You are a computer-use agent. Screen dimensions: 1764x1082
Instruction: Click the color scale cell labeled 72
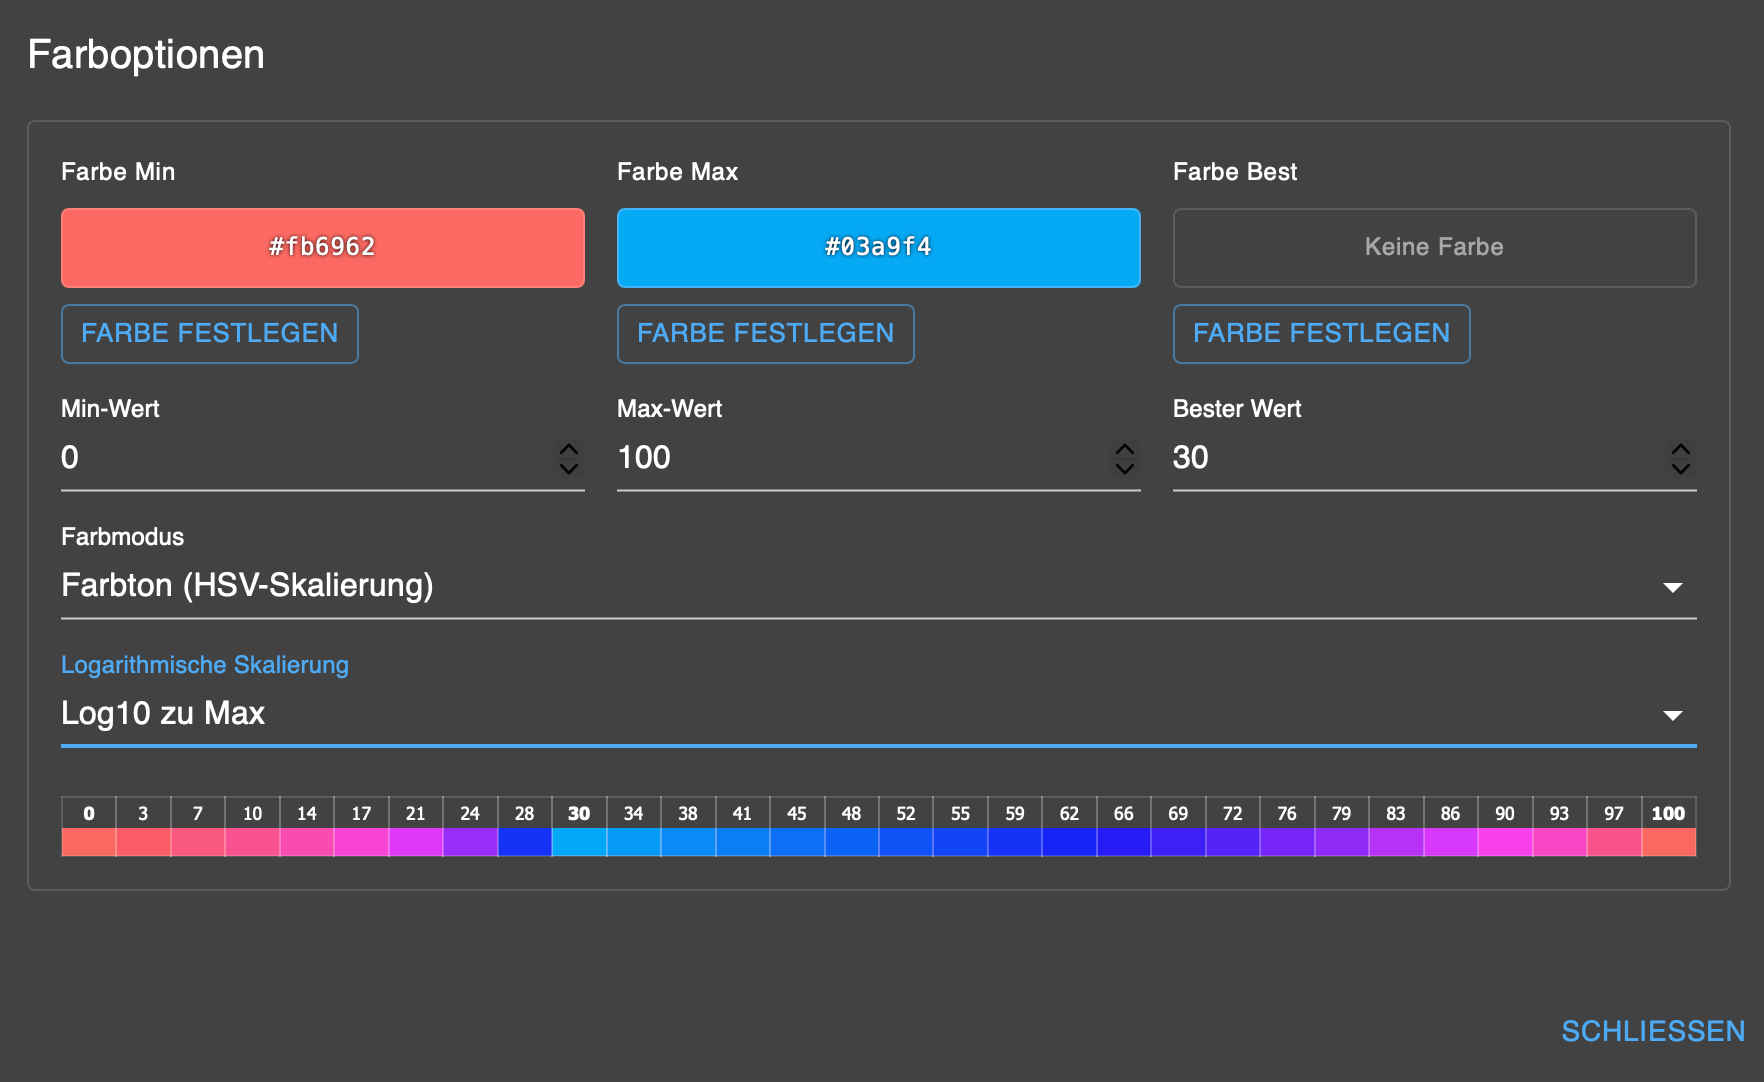click(x=1233, y=827)
